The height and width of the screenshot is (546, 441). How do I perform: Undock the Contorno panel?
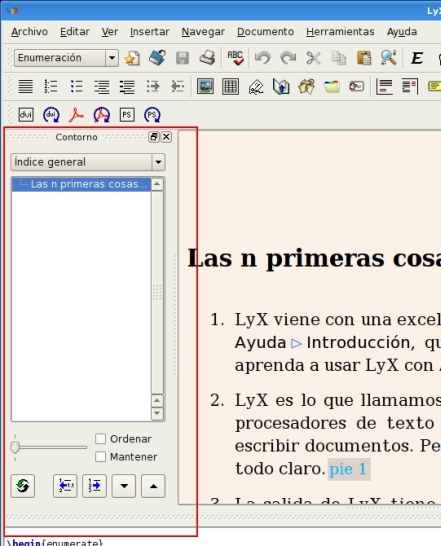tap(154, 137)
